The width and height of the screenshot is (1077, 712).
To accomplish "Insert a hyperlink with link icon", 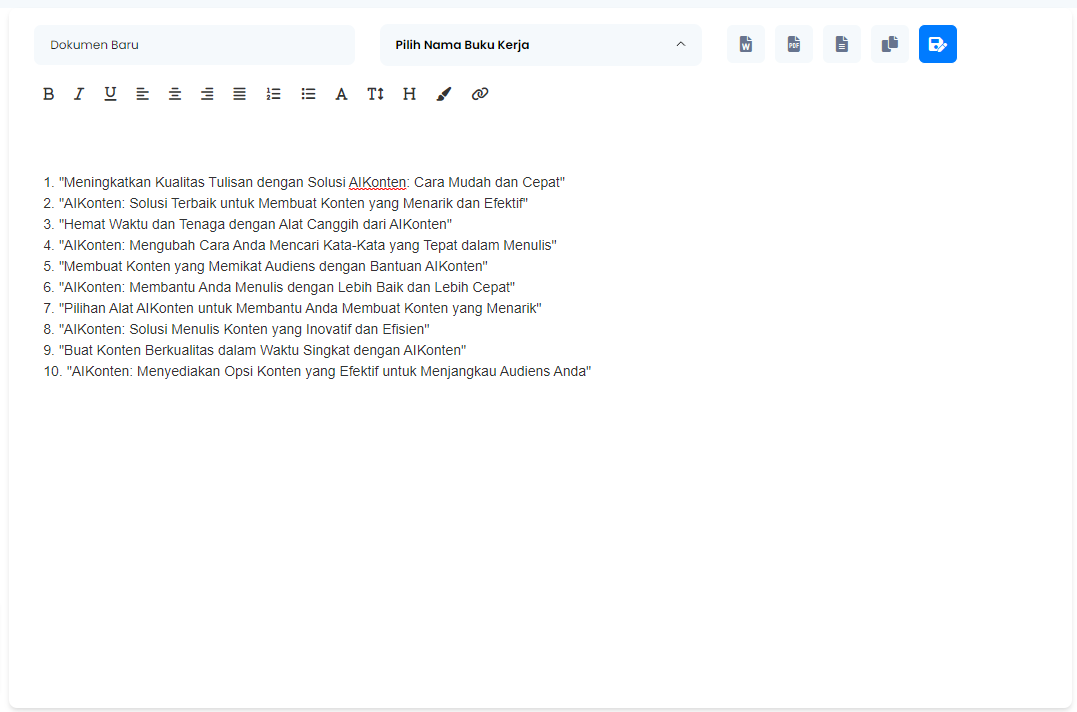I will pyautogui.click(x=479, y=94).
